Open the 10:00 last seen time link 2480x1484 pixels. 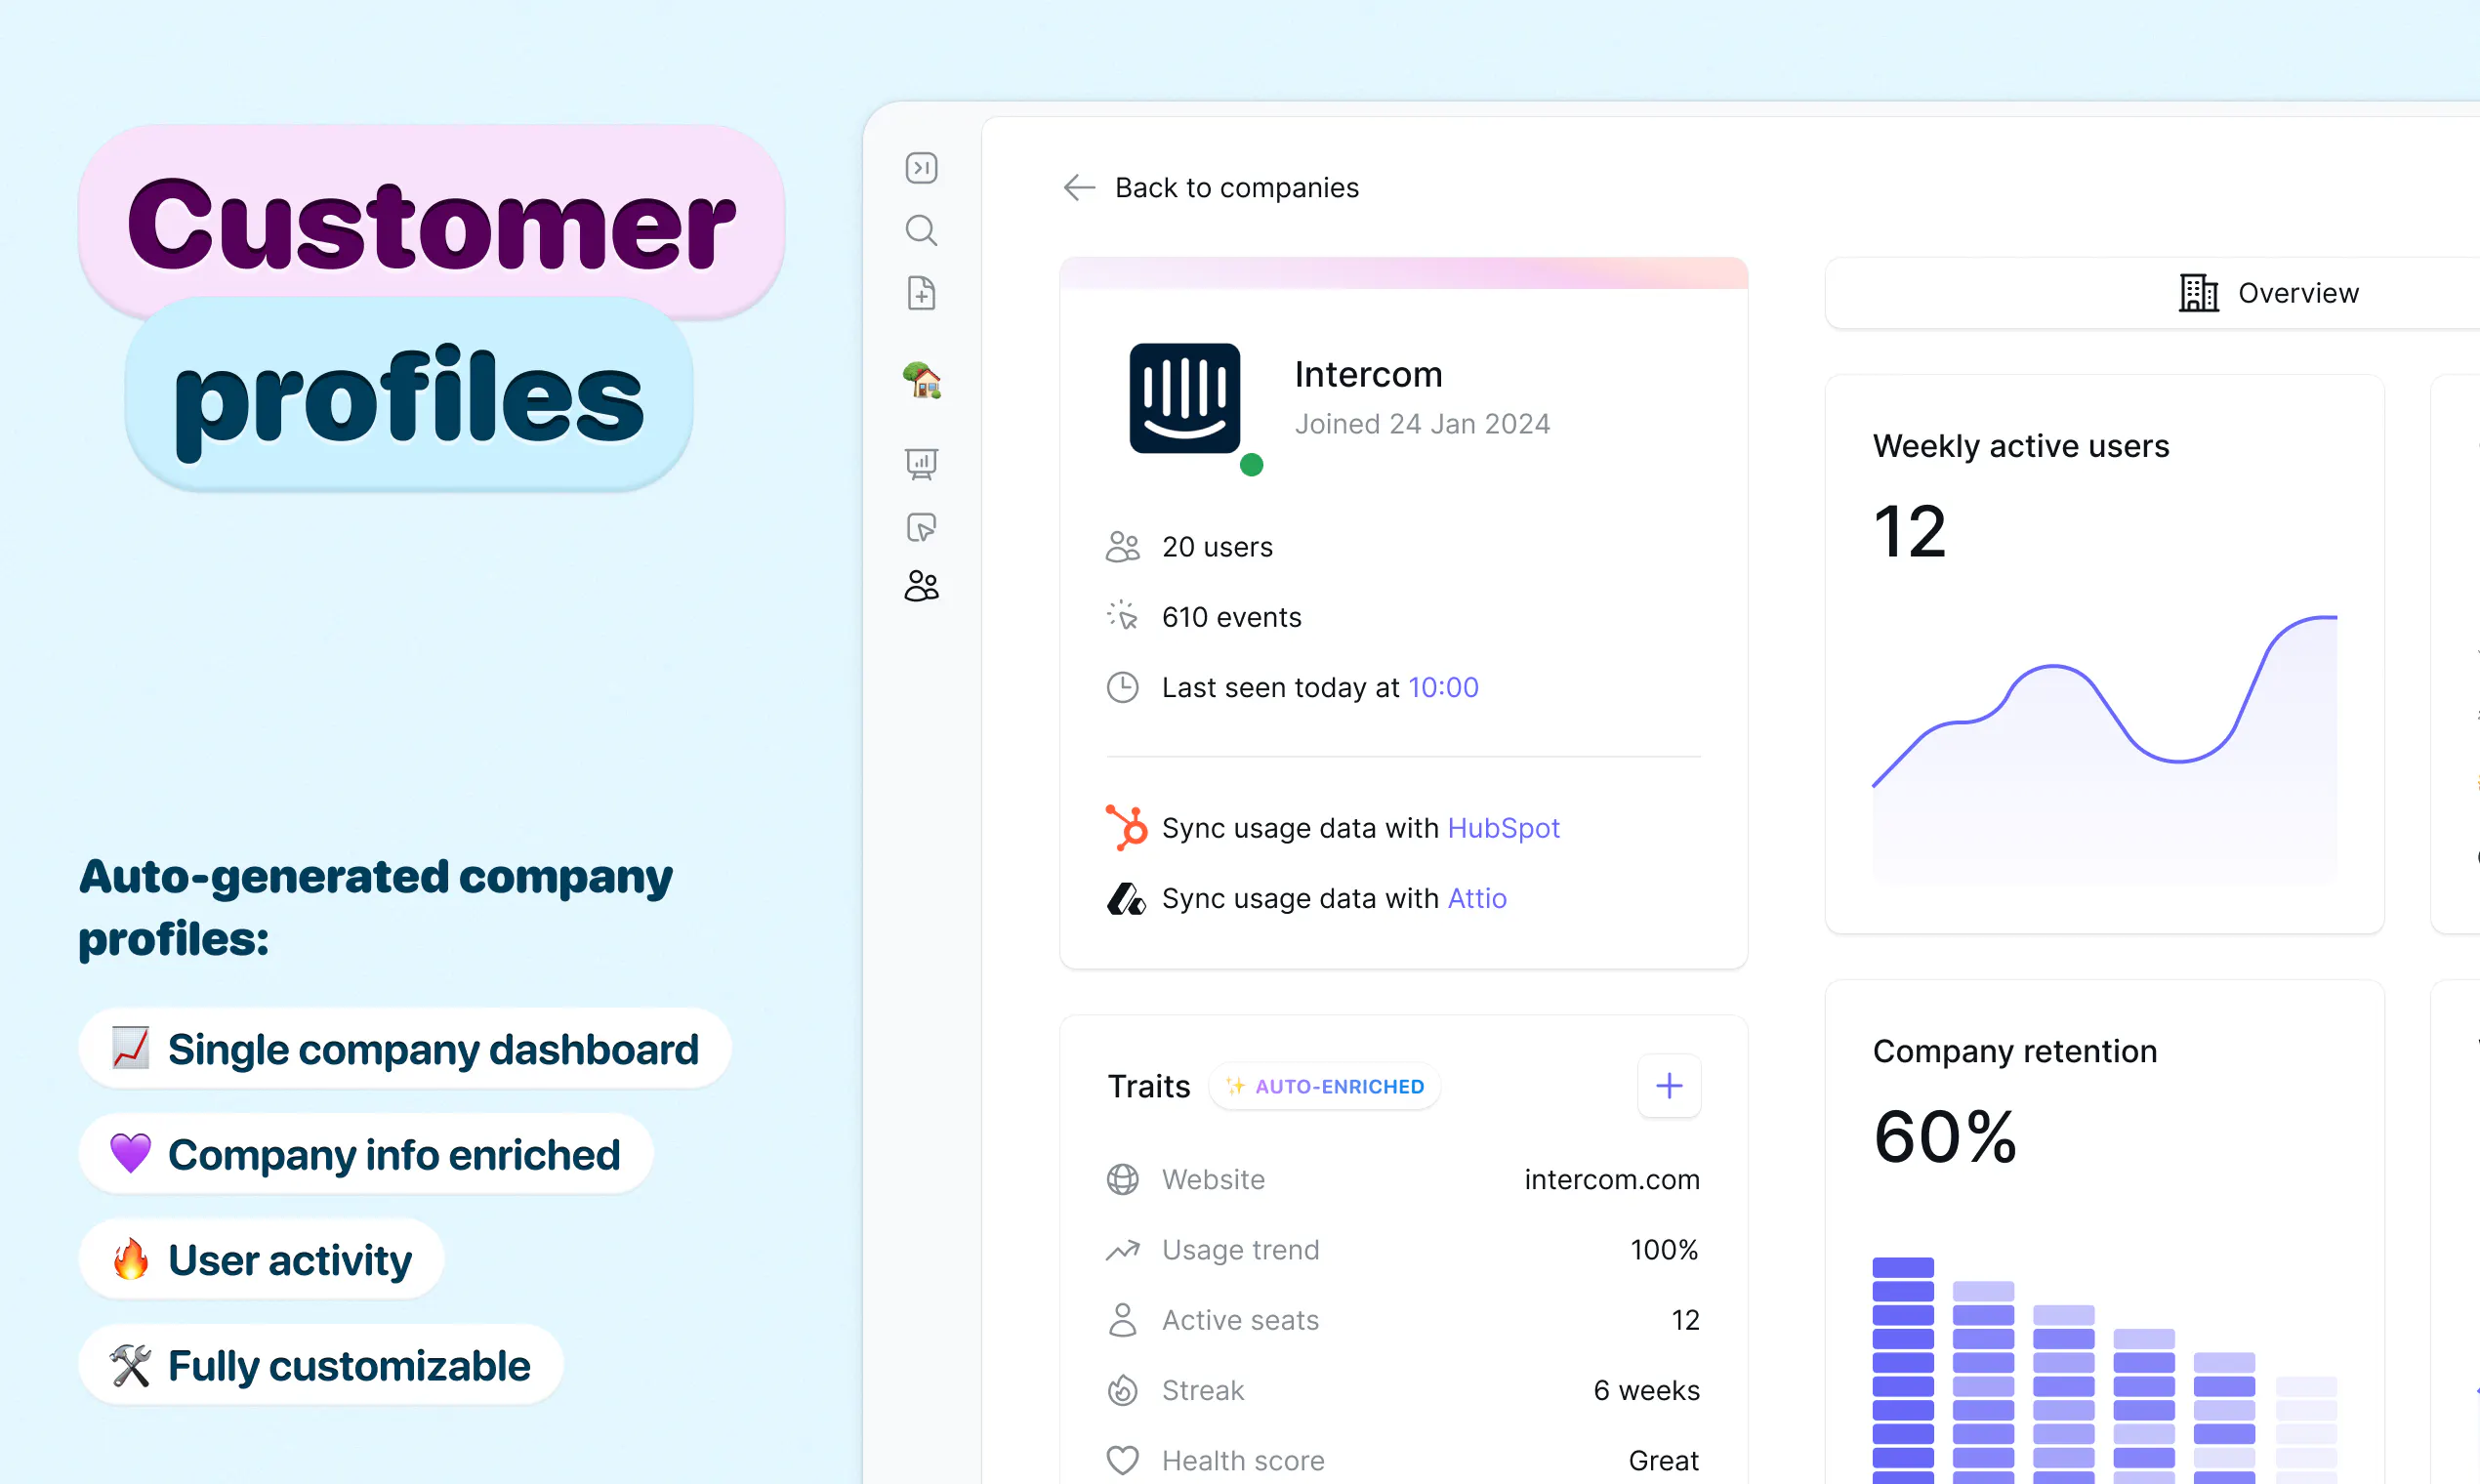1443,687
